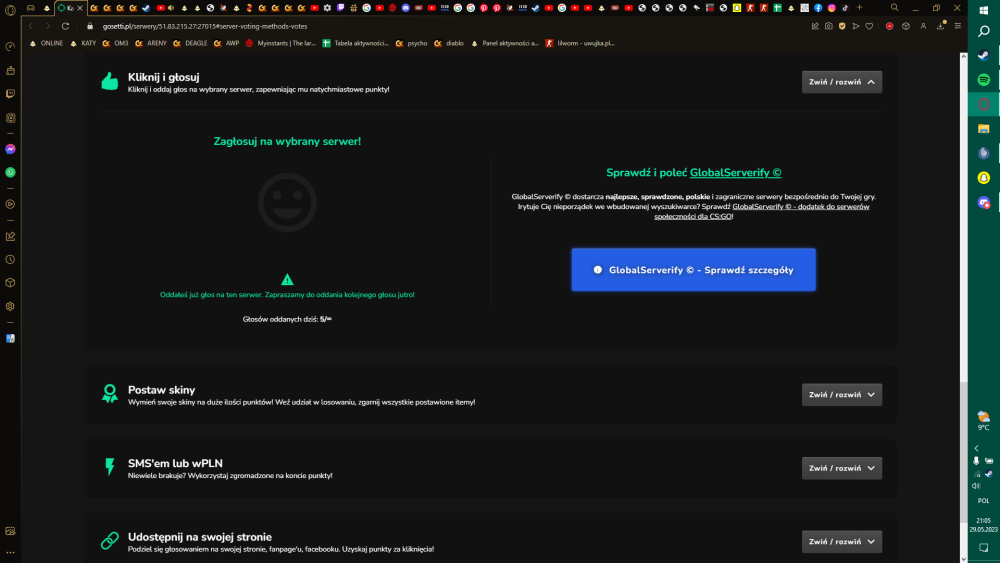Click the lightning bolt SMS icon

tap(110, 467)
